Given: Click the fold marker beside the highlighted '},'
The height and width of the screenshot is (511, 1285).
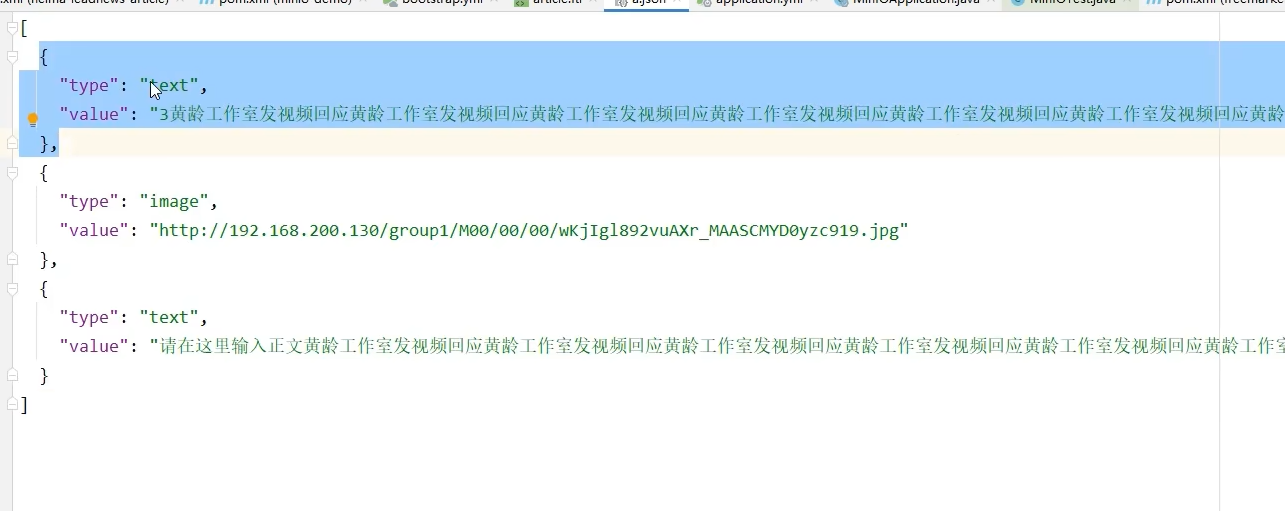Looking at the screenshot, I should coord(12,143).
